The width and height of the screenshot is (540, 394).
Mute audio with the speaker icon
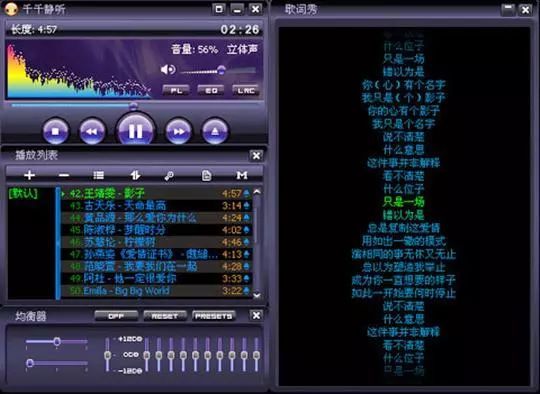click(168, 70)
